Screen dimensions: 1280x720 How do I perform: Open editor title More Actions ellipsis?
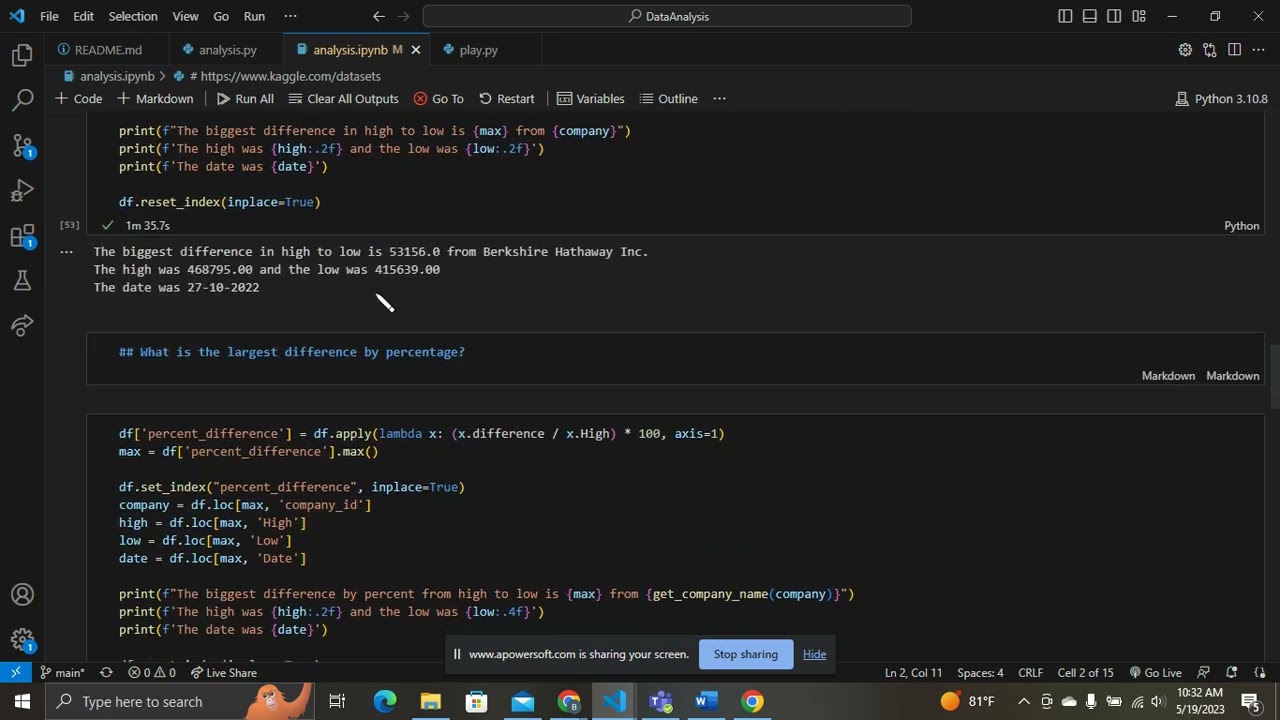click(1258, 49)
